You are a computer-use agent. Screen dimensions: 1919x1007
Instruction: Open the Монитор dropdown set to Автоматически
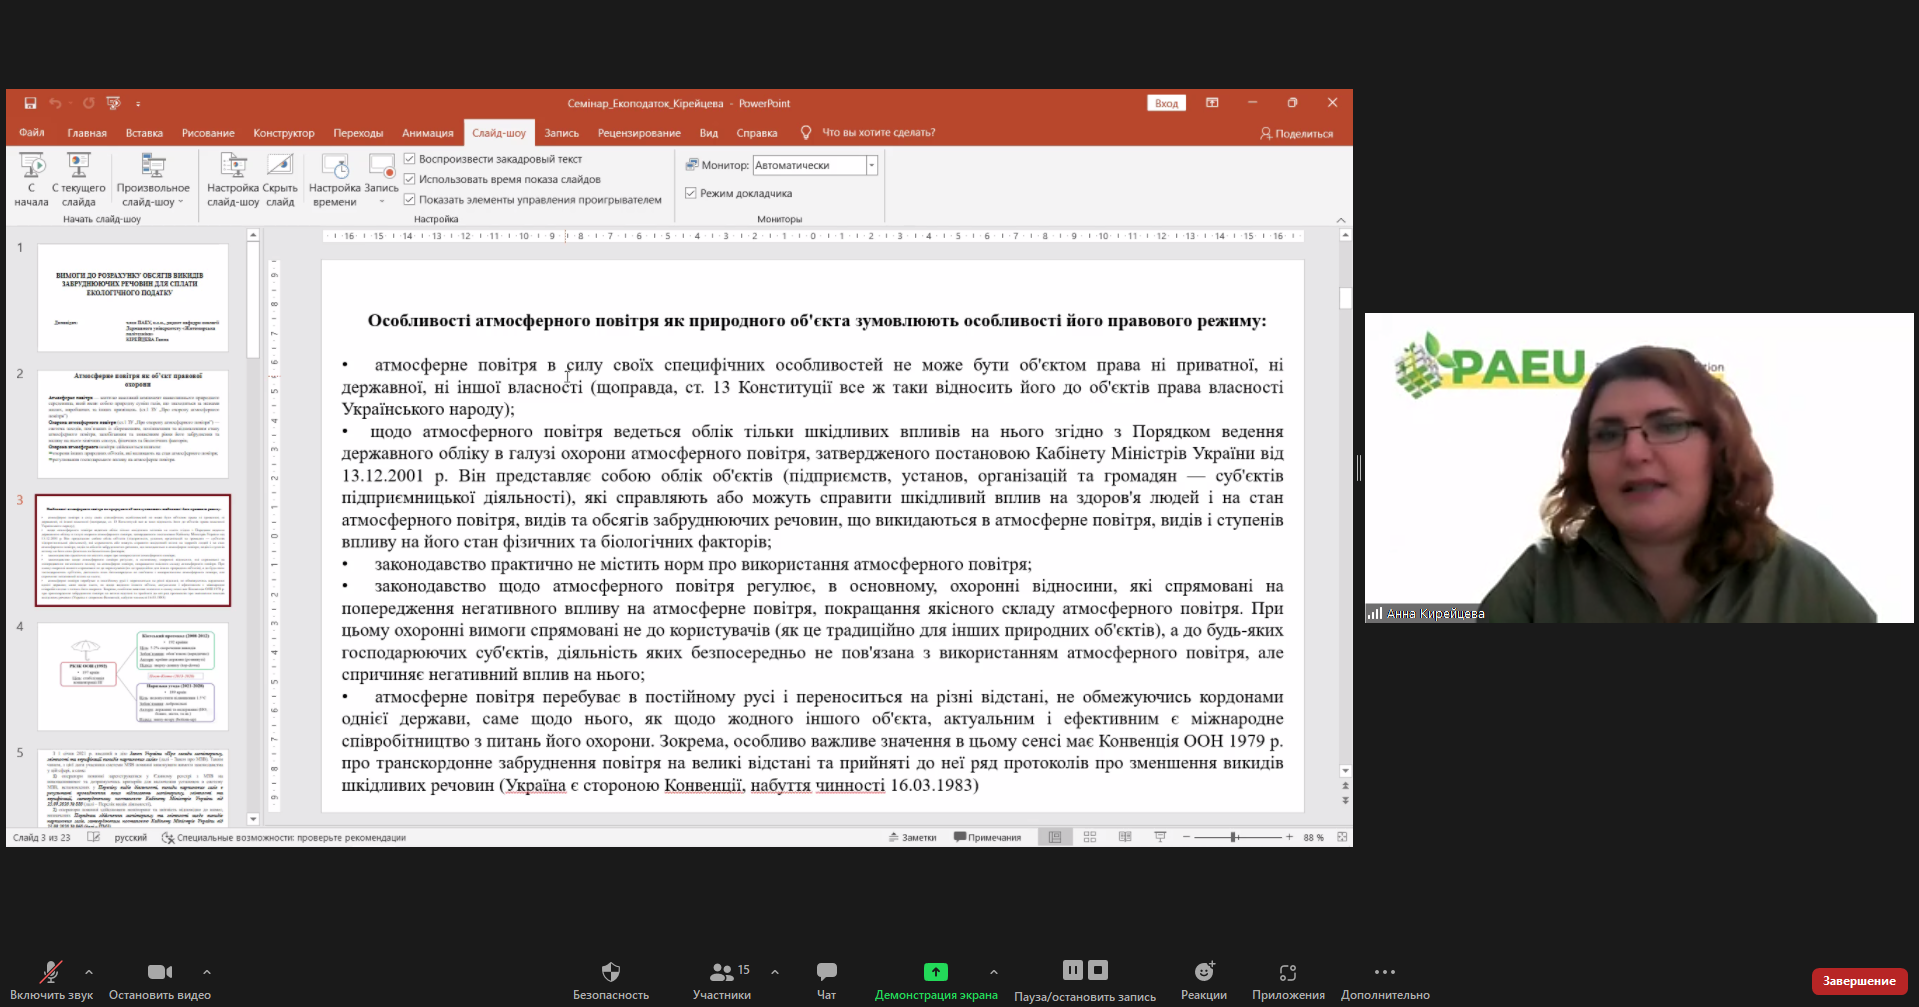click(x=871, y=165)
